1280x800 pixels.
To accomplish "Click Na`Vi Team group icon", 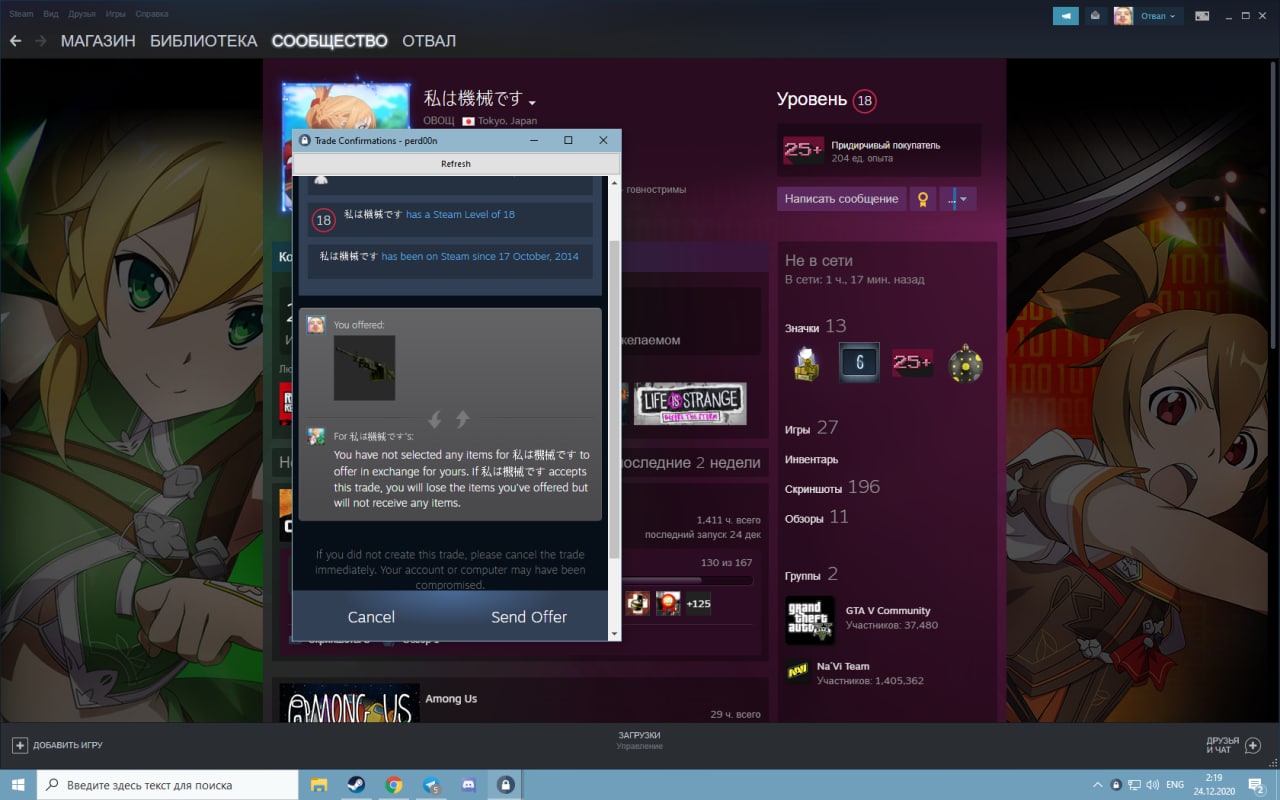I will click(798, 672).
